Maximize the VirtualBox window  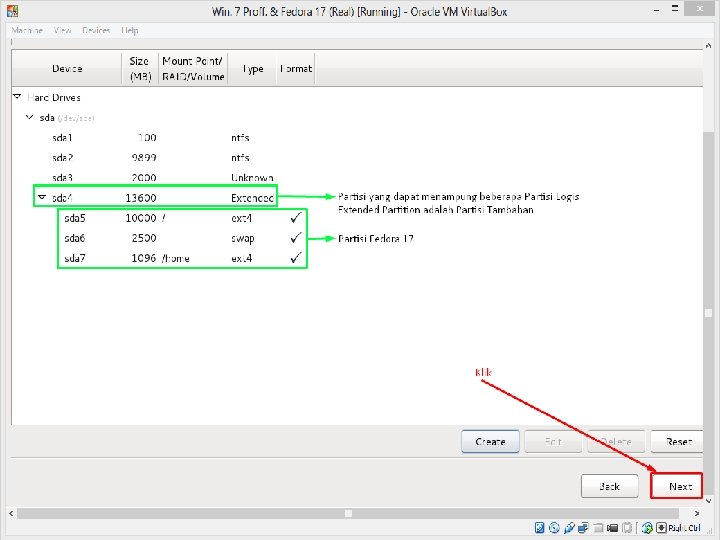(675, 8)
